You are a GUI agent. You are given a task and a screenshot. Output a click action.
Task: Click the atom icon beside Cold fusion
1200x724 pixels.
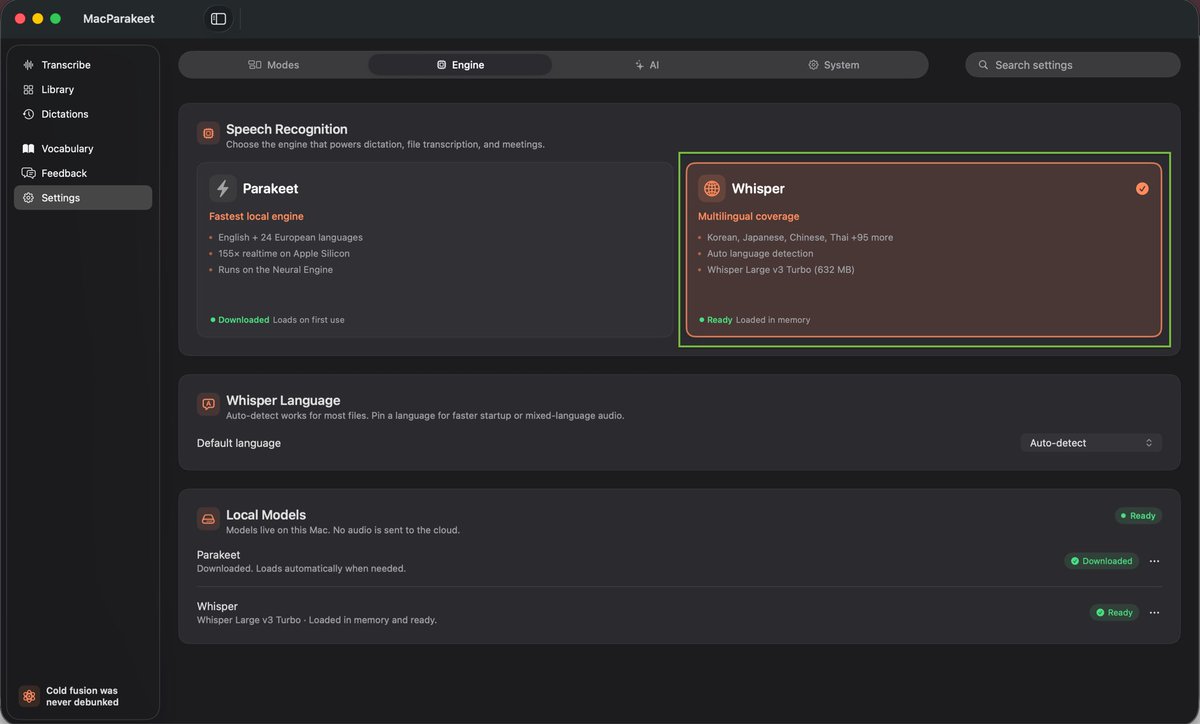coord(29,696)
